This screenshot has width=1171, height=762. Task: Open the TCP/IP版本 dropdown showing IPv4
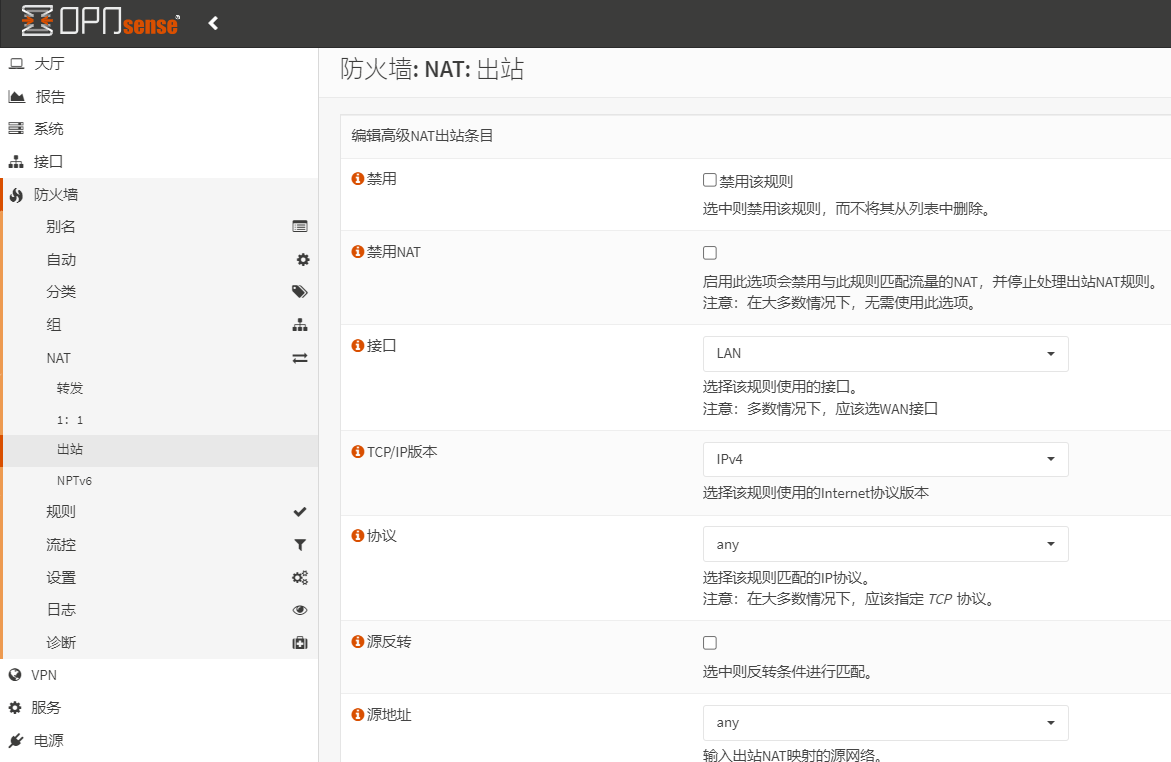tap(885, 459)
